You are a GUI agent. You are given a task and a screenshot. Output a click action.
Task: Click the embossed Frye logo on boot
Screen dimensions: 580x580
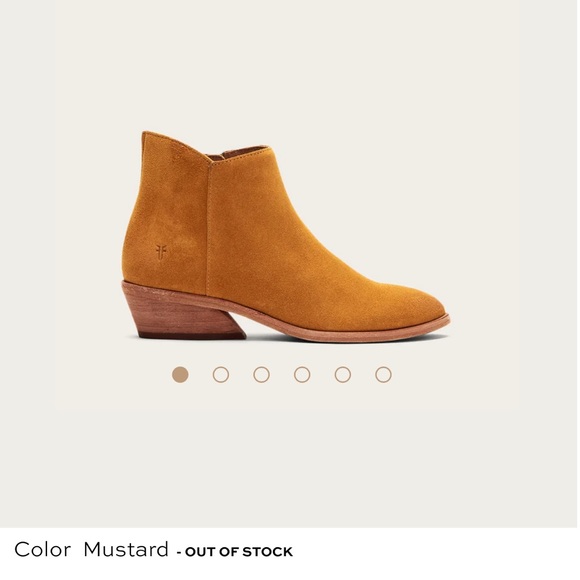coord(161,252)
